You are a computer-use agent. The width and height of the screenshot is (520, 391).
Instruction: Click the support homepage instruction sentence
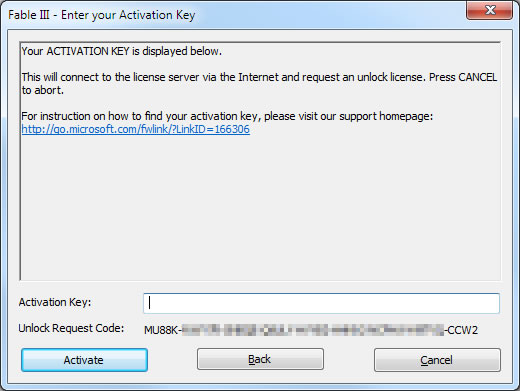[227, 116]
